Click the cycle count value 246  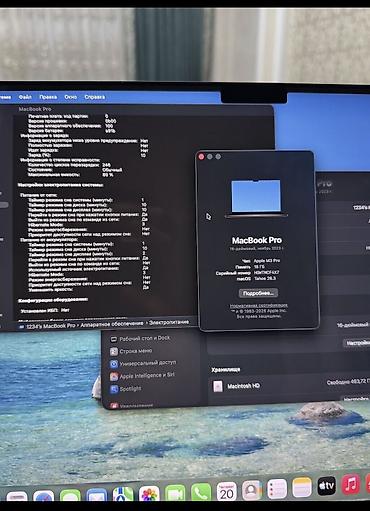tap(106, 165)
